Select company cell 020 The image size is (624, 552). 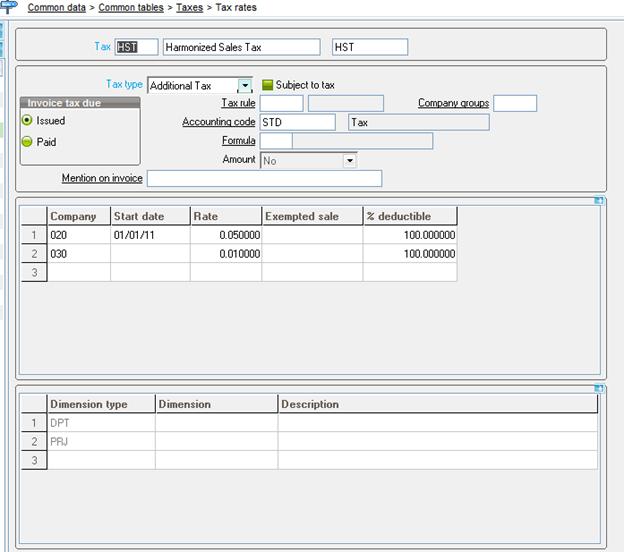pos(79,235)
